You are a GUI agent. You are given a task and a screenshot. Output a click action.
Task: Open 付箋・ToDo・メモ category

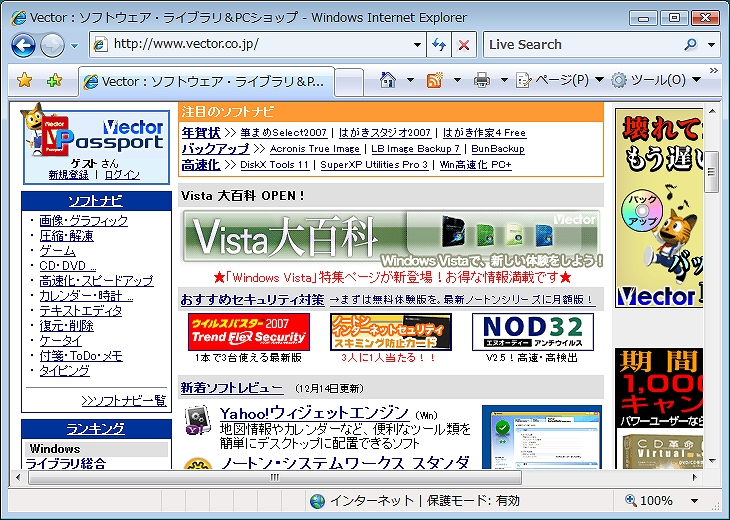[x=81, y=356]
